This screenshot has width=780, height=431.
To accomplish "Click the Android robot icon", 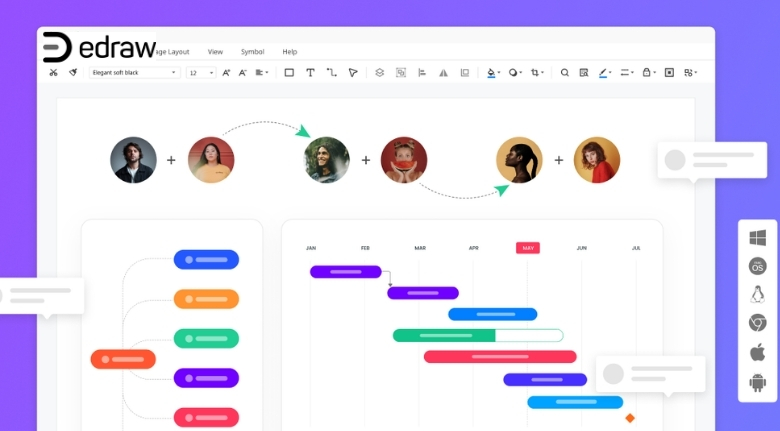I will pos(758,382).
